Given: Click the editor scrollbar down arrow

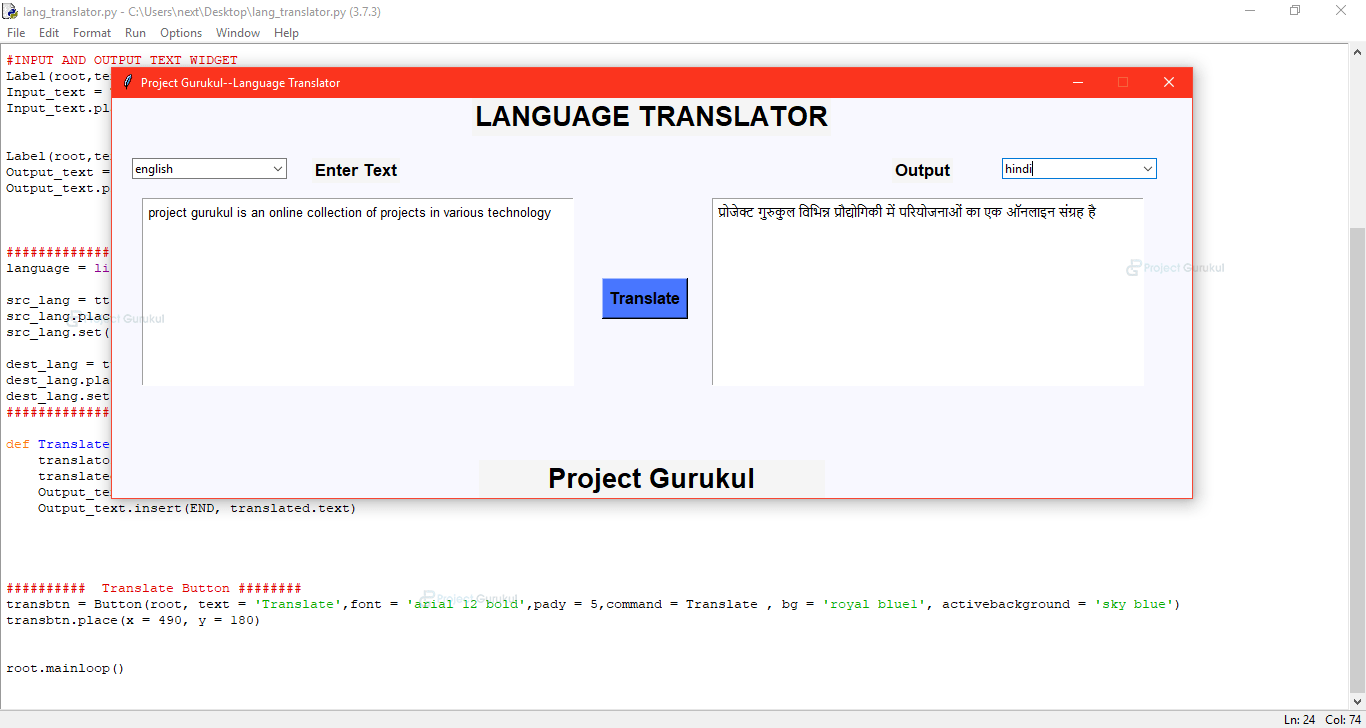Looking at the screenshot, I should [x=1359, y=701].
